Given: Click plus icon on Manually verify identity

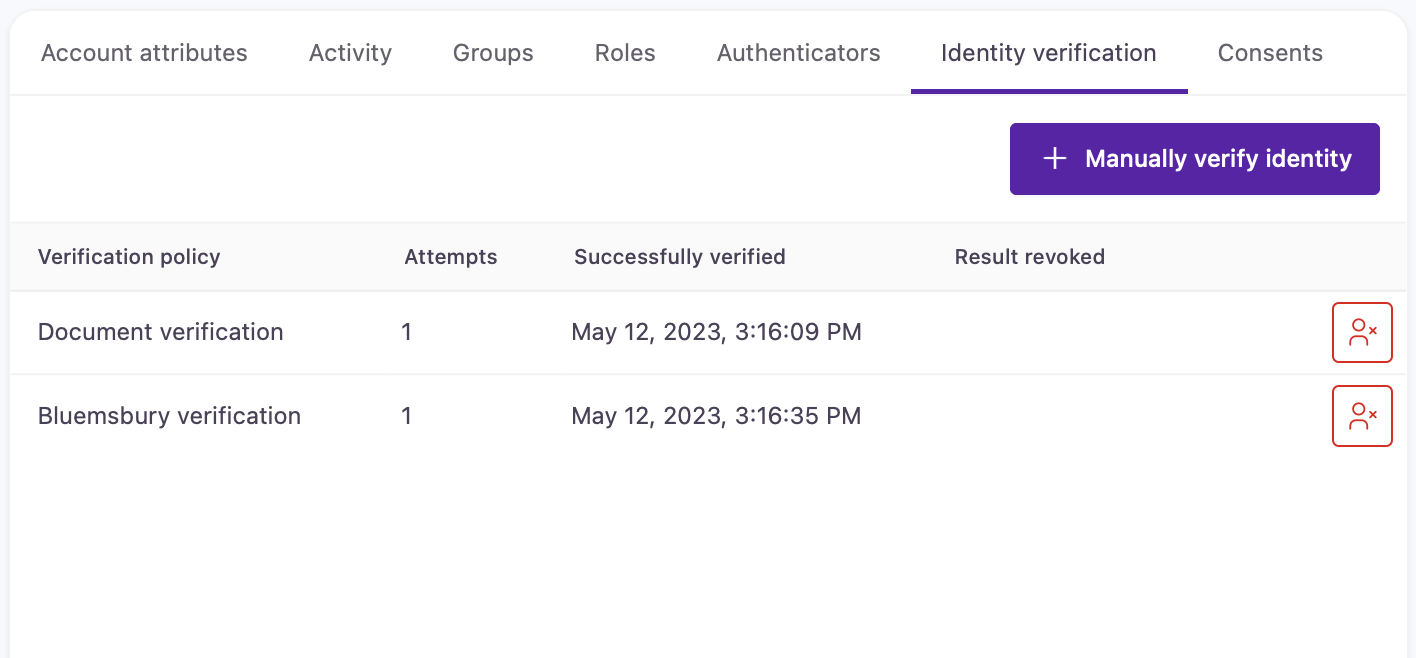Looking at the screenshot, I should tap(1054, 159).
